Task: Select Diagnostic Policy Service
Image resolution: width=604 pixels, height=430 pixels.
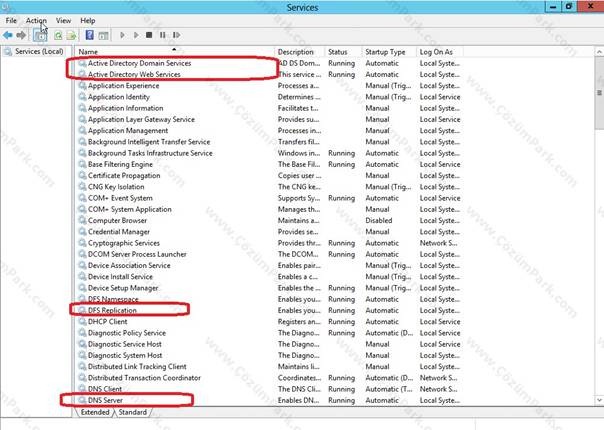Action: click(127, 333)
